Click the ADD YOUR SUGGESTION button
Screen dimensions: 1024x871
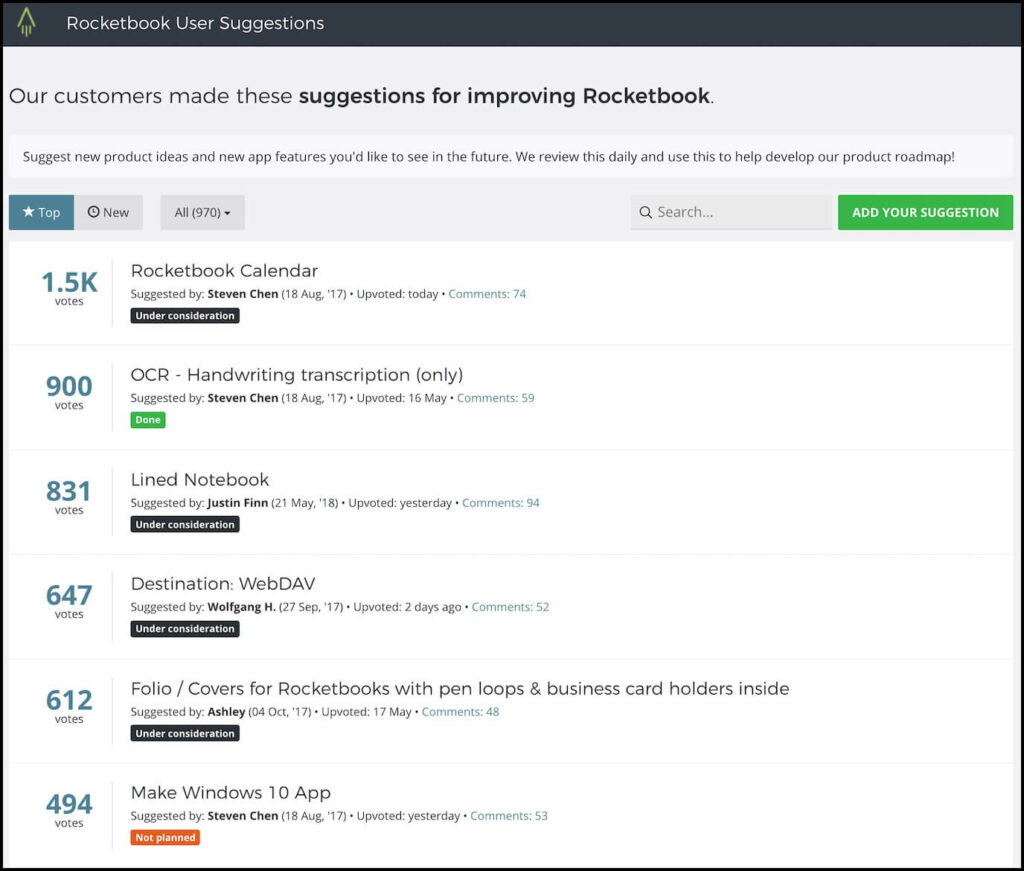click(925, 212)
